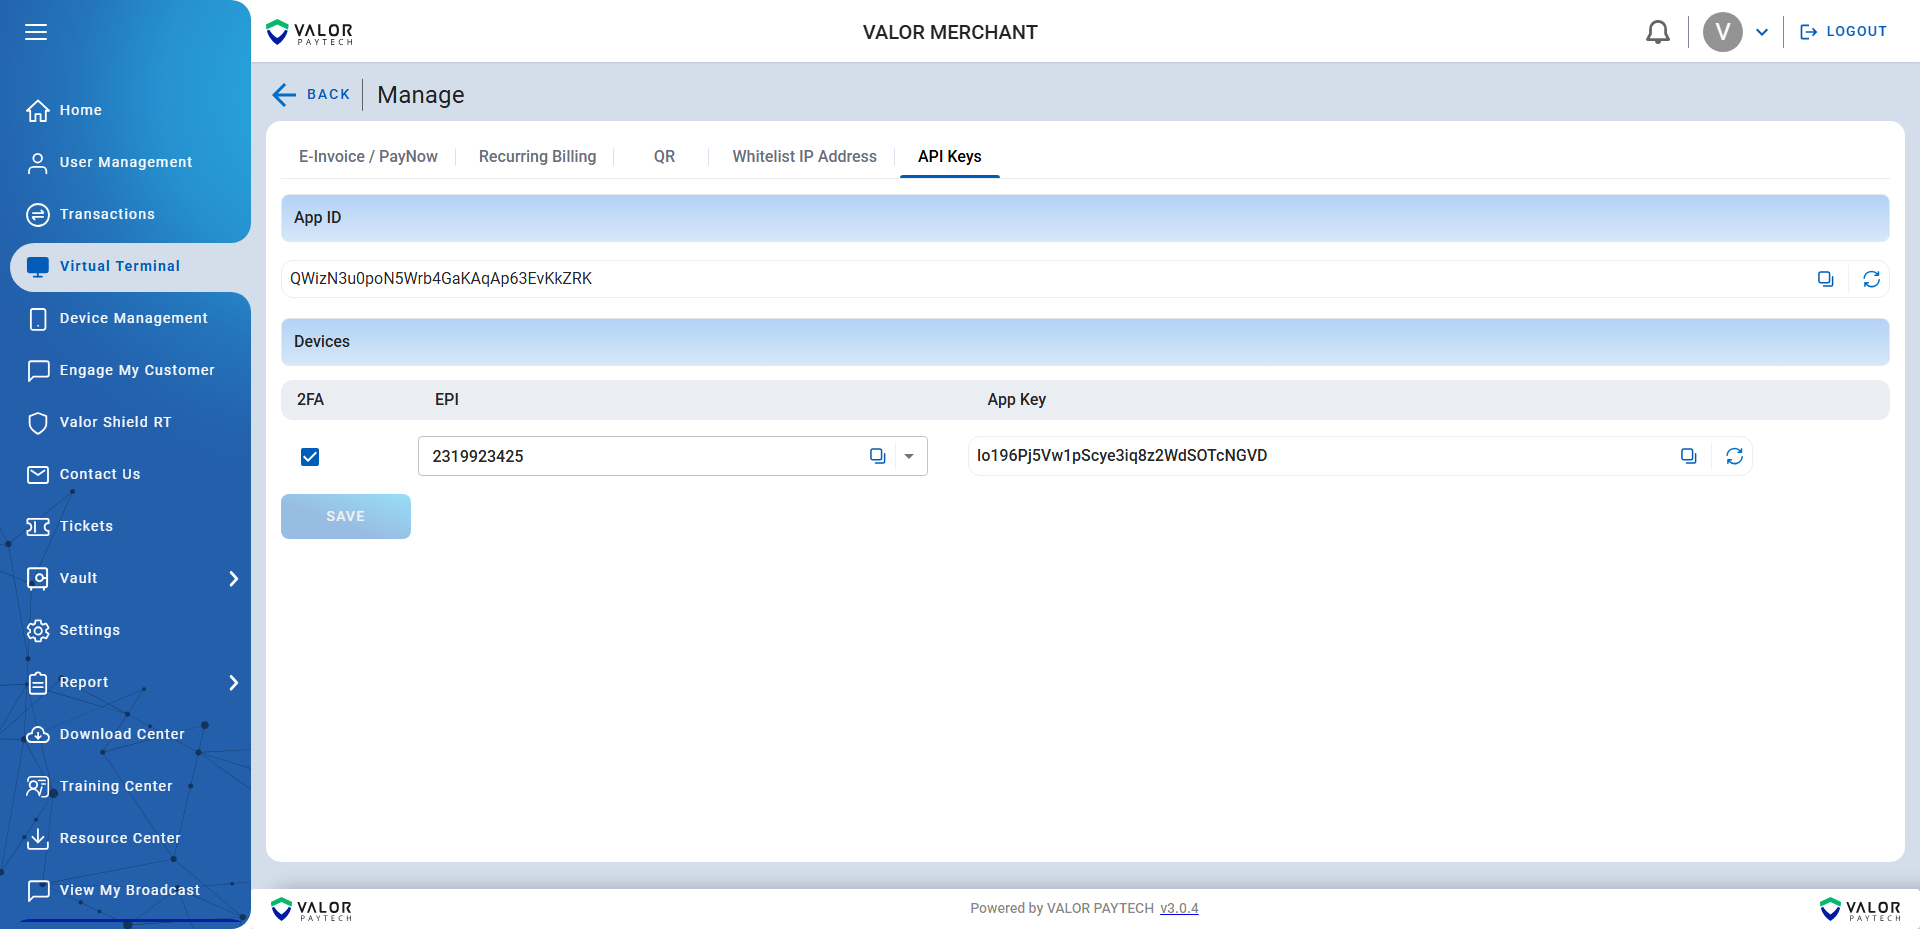Viewport: 1920px width, 929px height.
Task: Open Home in sidebar
Action: click(81, 110)
